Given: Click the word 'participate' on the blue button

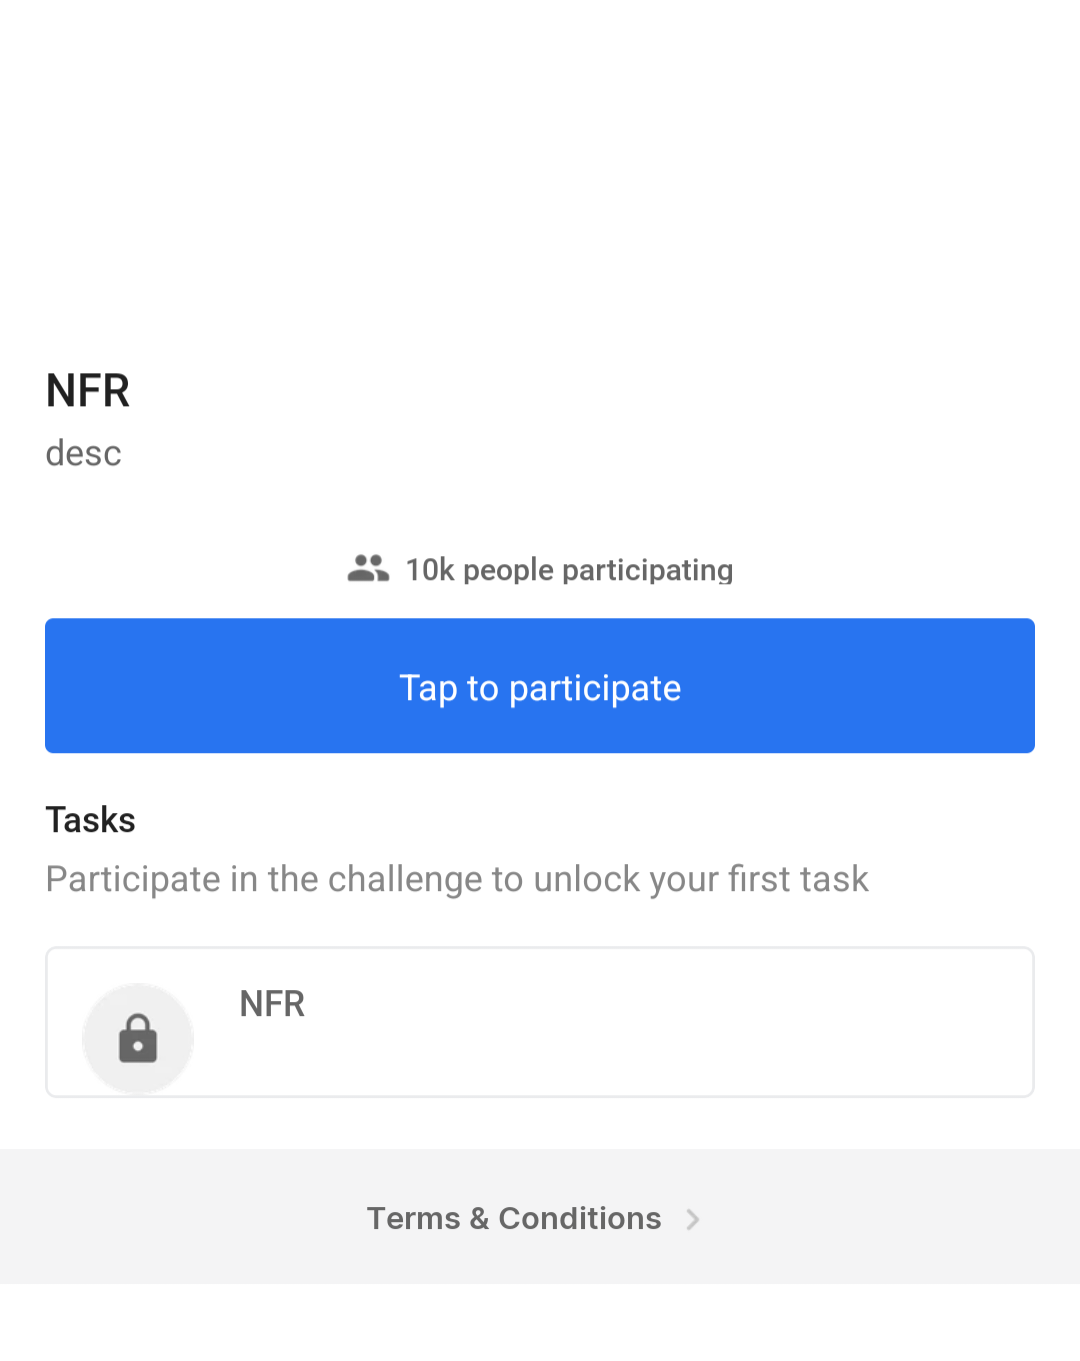Looking at the screenshot, I should [595, 689].
